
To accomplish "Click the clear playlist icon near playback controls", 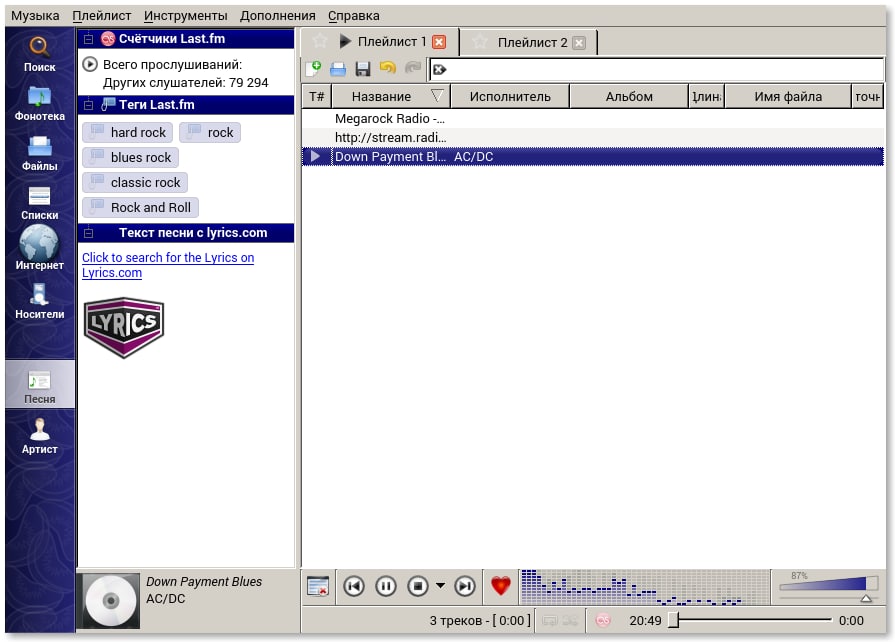I will [318, 586].
